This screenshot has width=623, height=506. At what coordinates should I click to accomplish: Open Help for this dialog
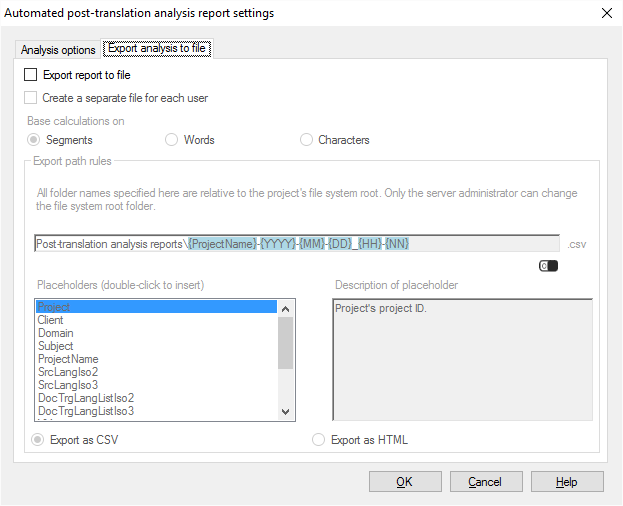click(x=567, y=482)
